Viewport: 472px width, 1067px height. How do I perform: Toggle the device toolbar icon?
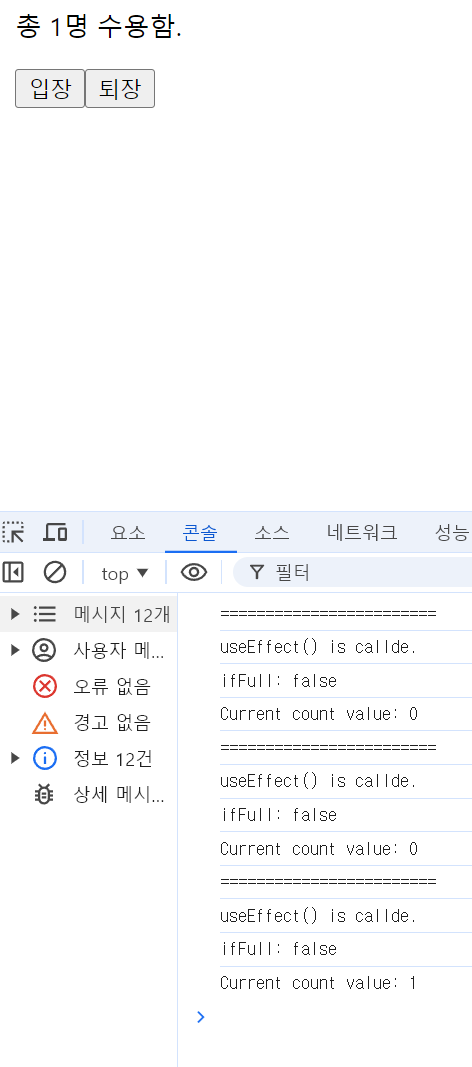55,532
